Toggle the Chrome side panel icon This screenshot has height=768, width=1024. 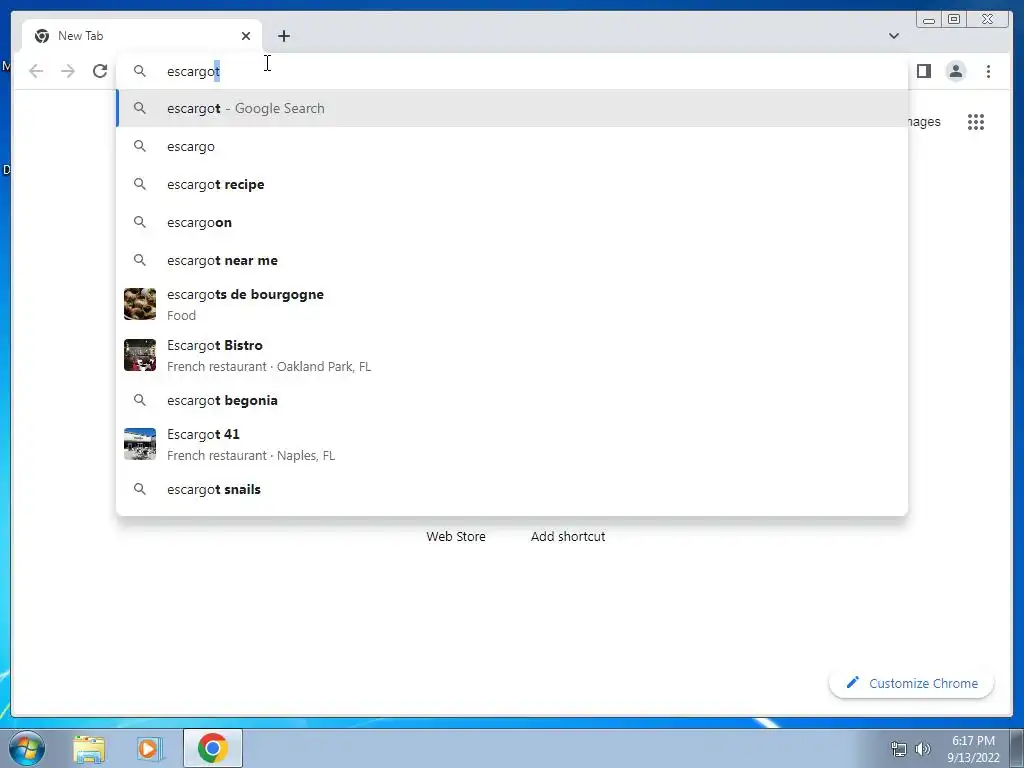[x=923, y=71]
